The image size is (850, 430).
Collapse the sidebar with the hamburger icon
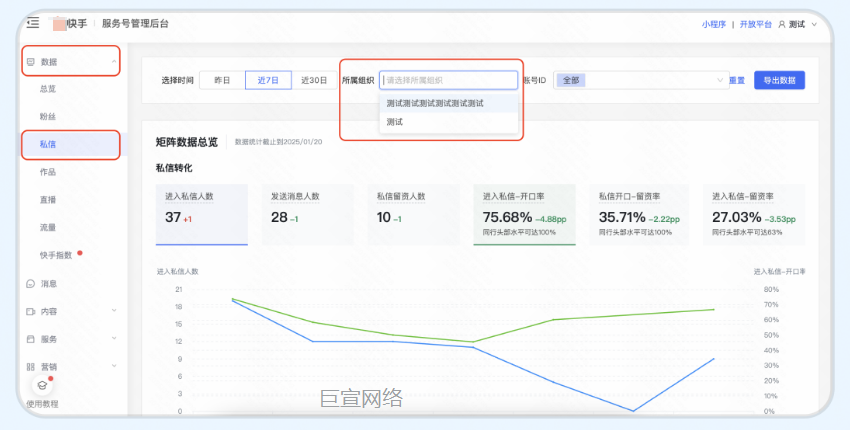[32, 23]
